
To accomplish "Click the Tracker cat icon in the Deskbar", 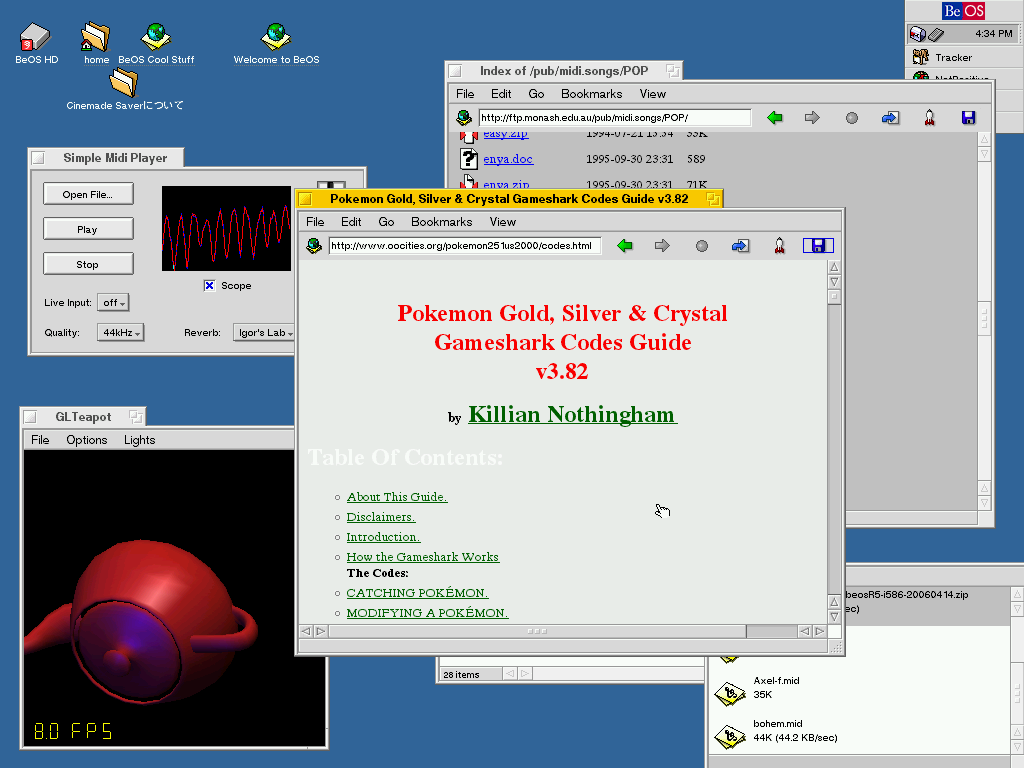I will tap(921, 57).
